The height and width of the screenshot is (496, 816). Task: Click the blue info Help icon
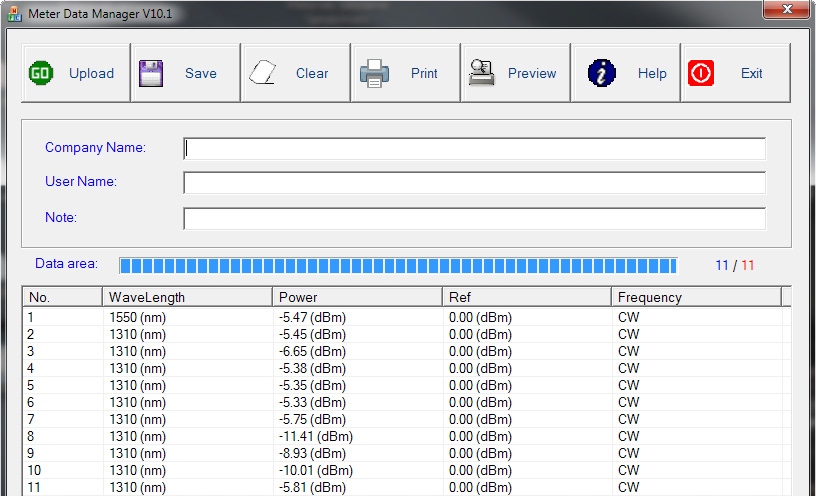[x=601, y=73]
